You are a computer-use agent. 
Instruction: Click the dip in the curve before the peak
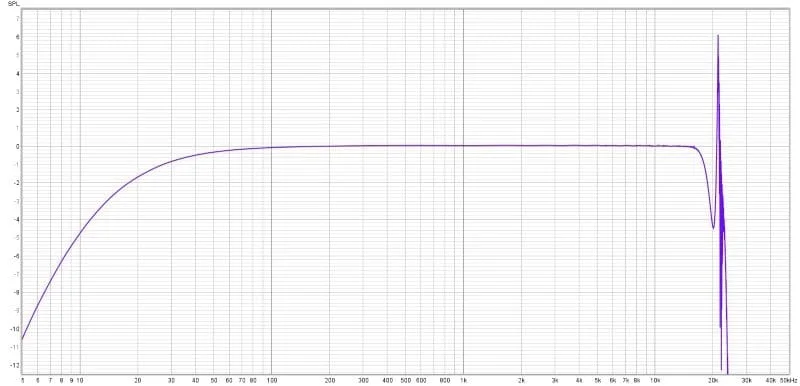tap(713, 227)
